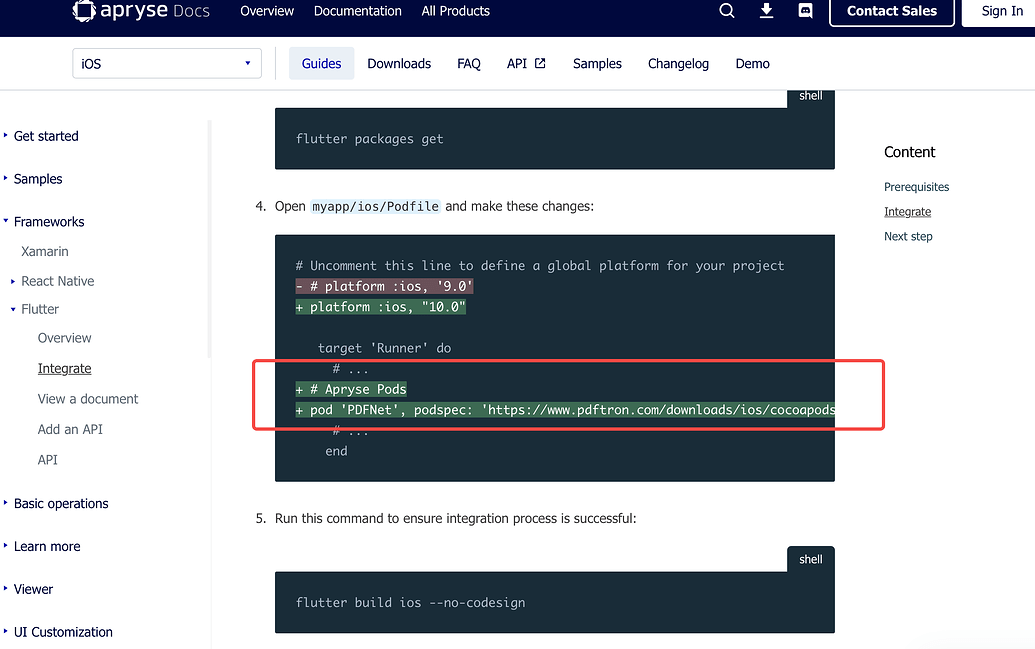Click the Contact Sales button
Image resolution: width=1035 pixels, height=649 pixels.
(892, 11)
